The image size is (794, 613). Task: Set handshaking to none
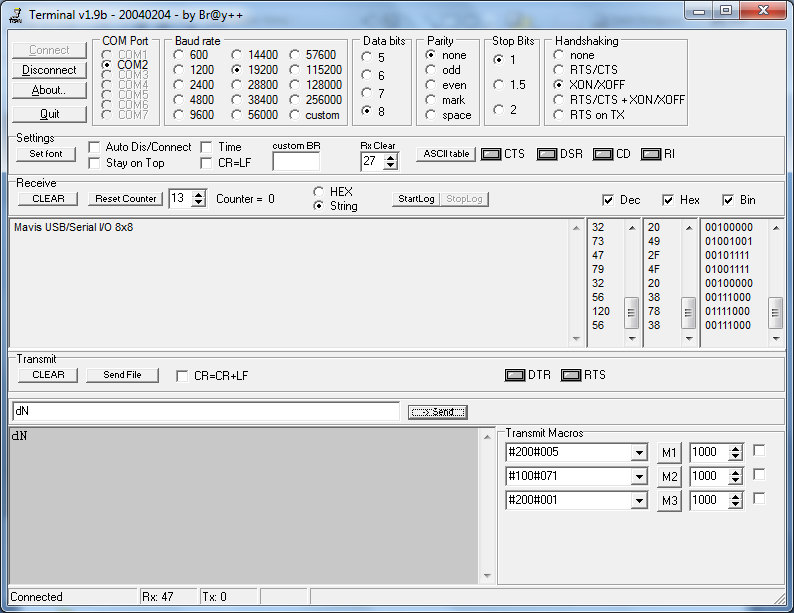pyautogui.click(x=559, y=55)
